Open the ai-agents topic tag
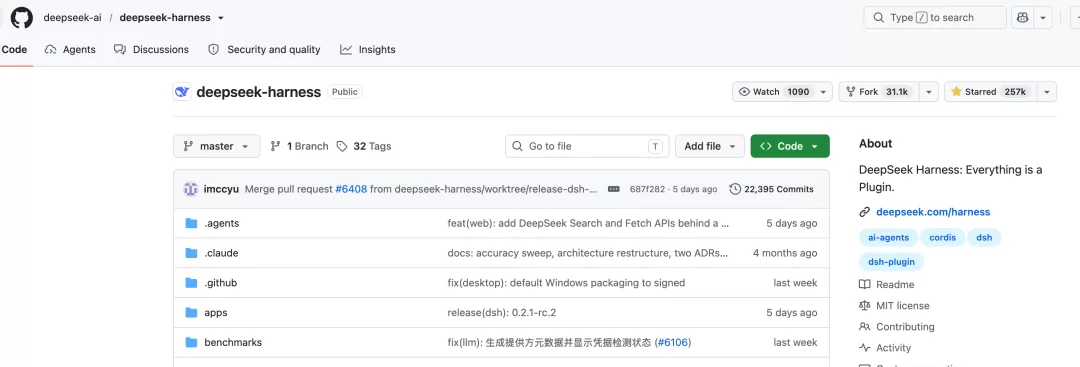This screenshot has width=1080, height=367. click(888, 238)
